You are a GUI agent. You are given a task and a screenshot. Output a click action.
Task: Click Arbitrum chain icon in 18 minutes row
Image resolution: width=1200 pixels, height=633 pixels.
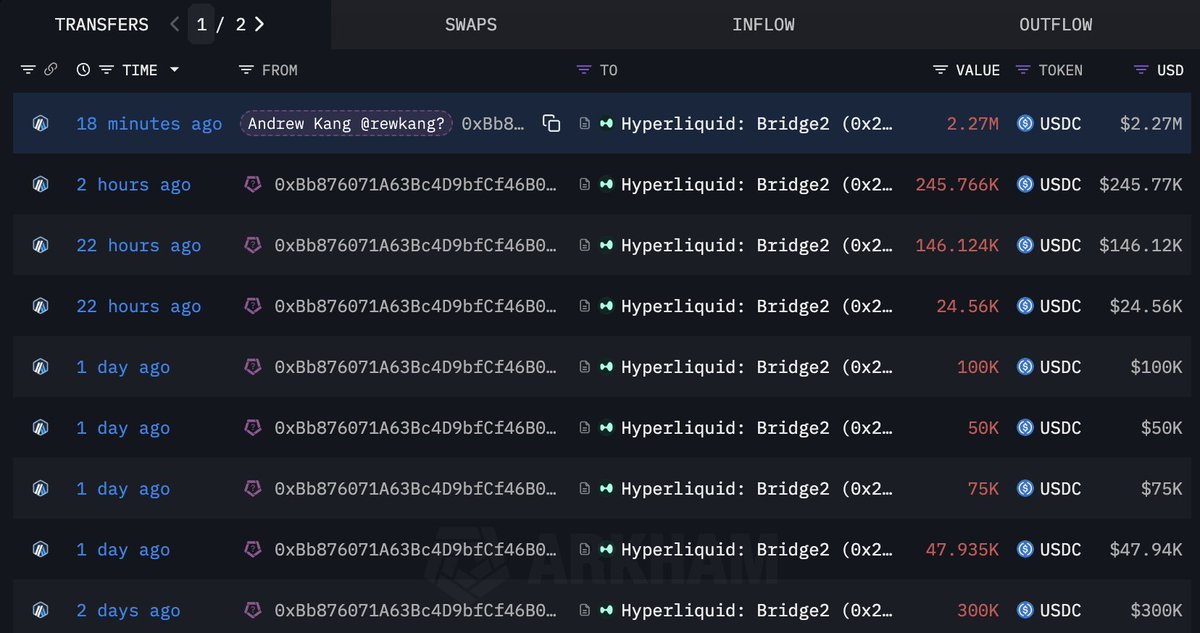[40, 124]
